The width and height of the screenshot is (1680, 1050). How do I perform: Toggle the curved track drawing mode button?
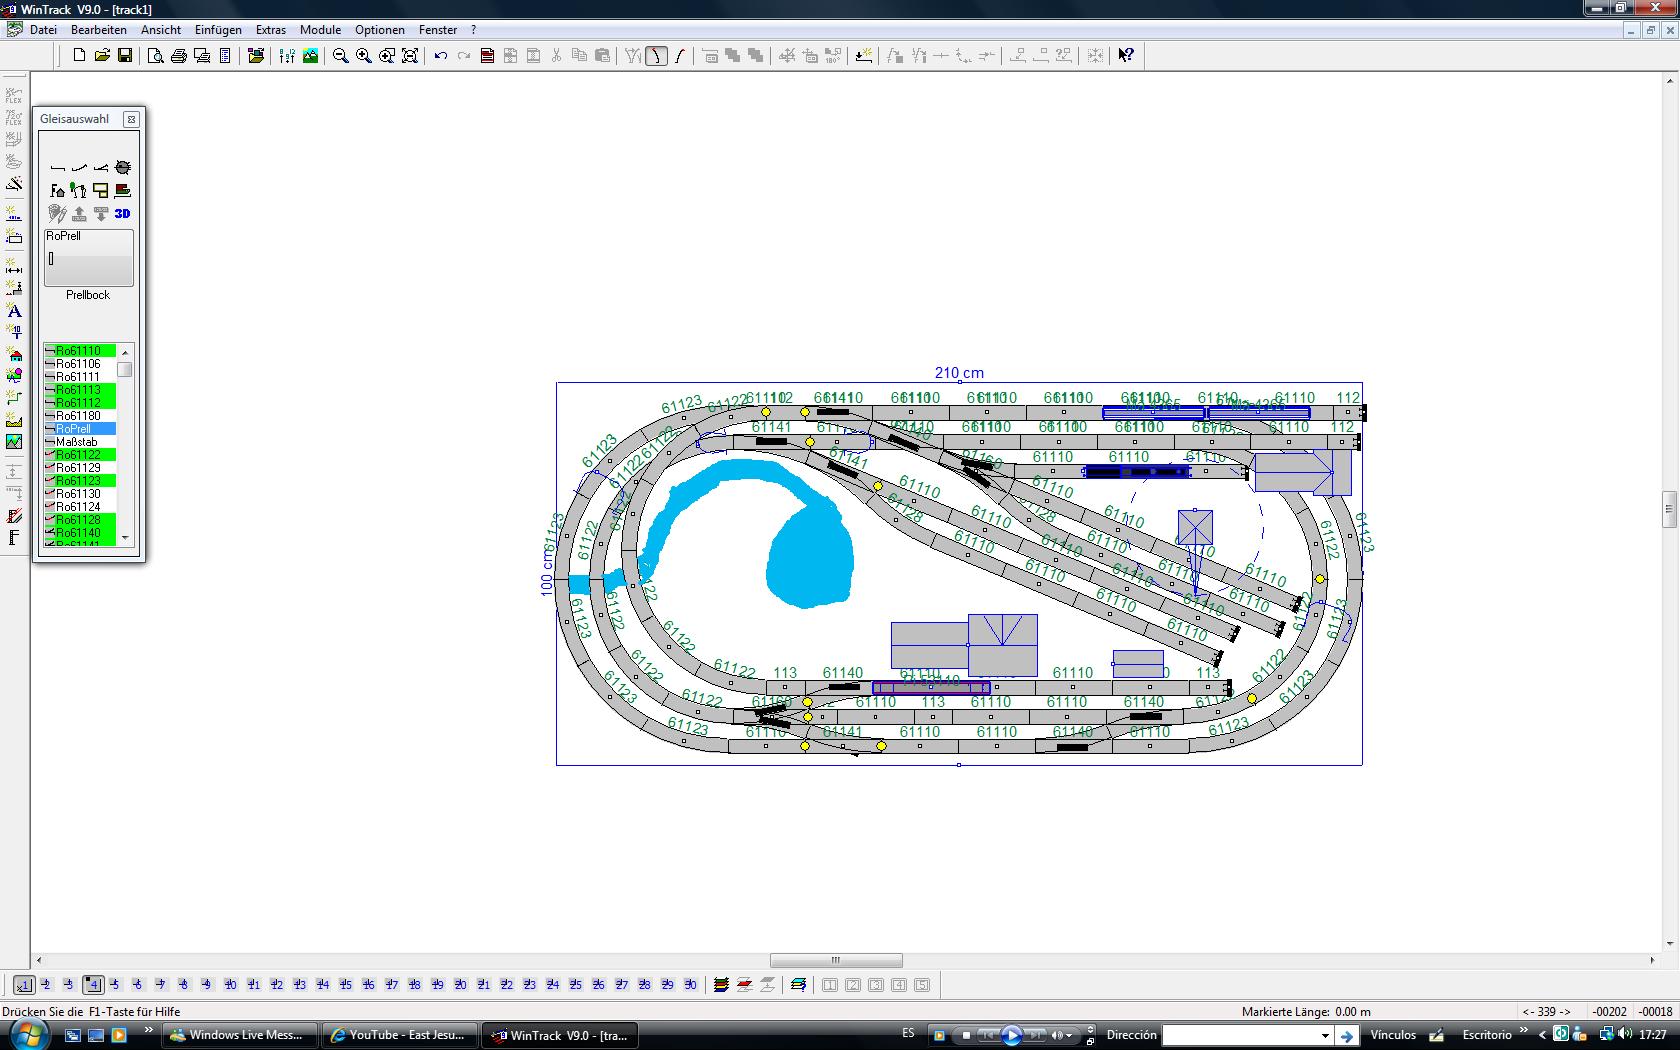656,56
